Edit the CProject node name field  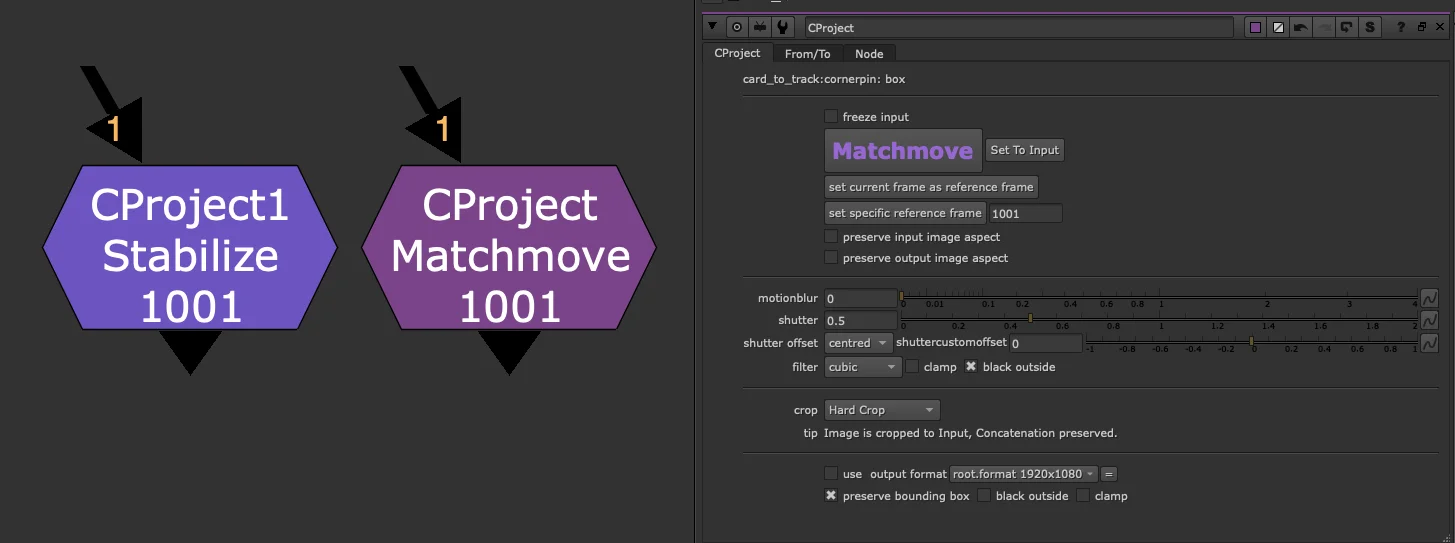pyautogui.click(x=1018, y=28)
